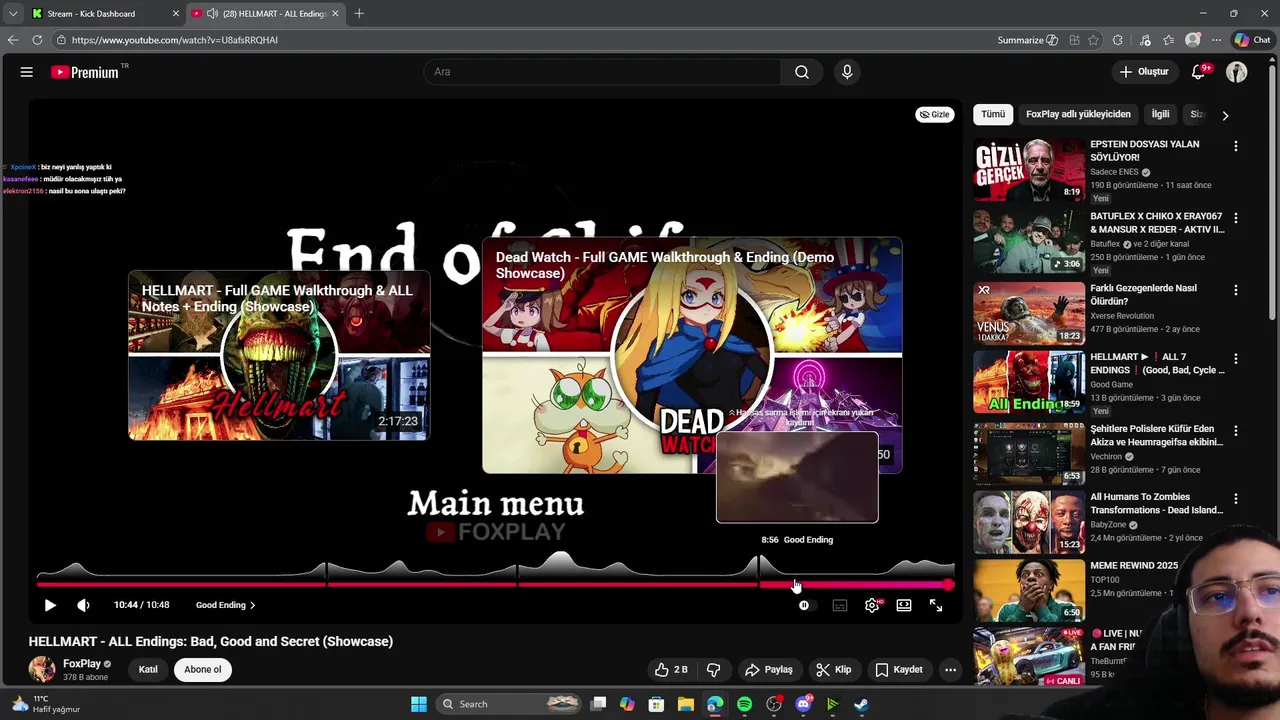The width and height of the screenshot is (1280, 720).
Task: Open the FoxPlay channel name link
Action: pyautogui.click(x=82, y=664)
